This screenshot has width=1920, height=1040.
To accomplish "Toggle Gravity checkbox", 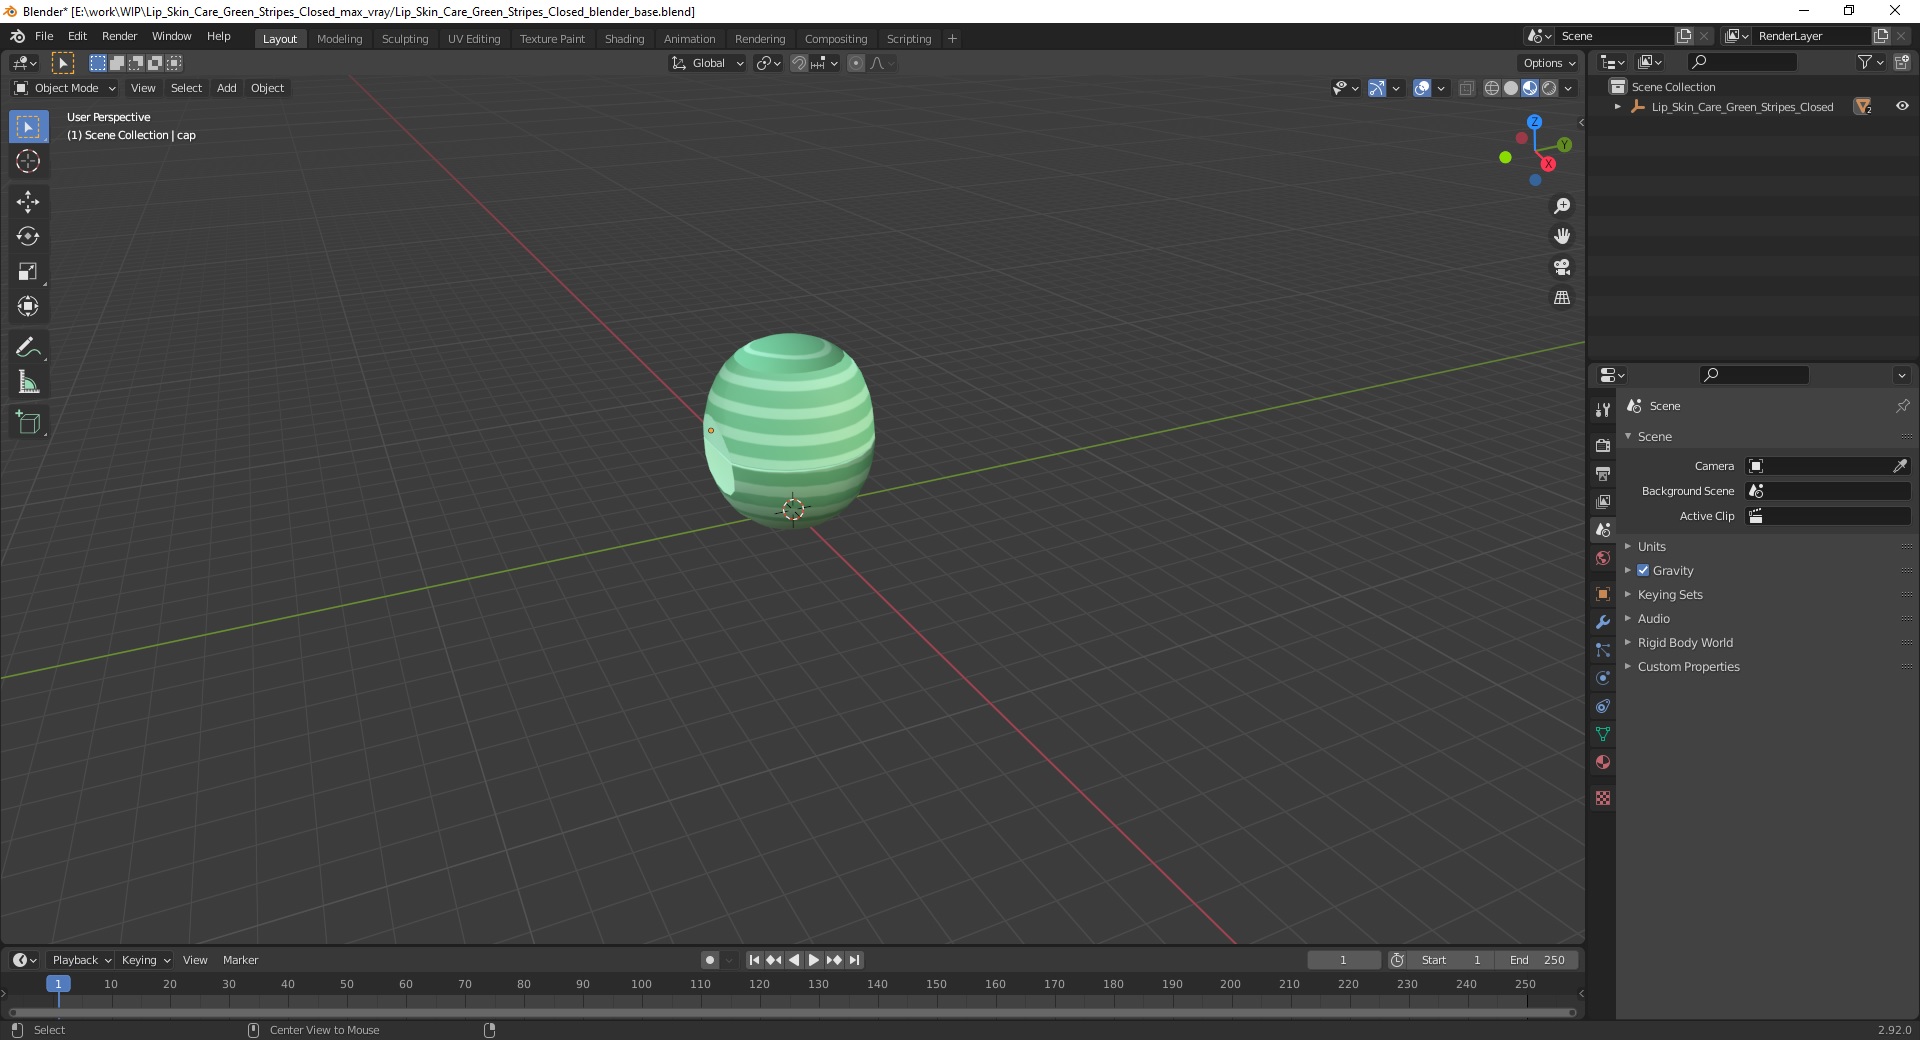I will (x=1643, y=570).
